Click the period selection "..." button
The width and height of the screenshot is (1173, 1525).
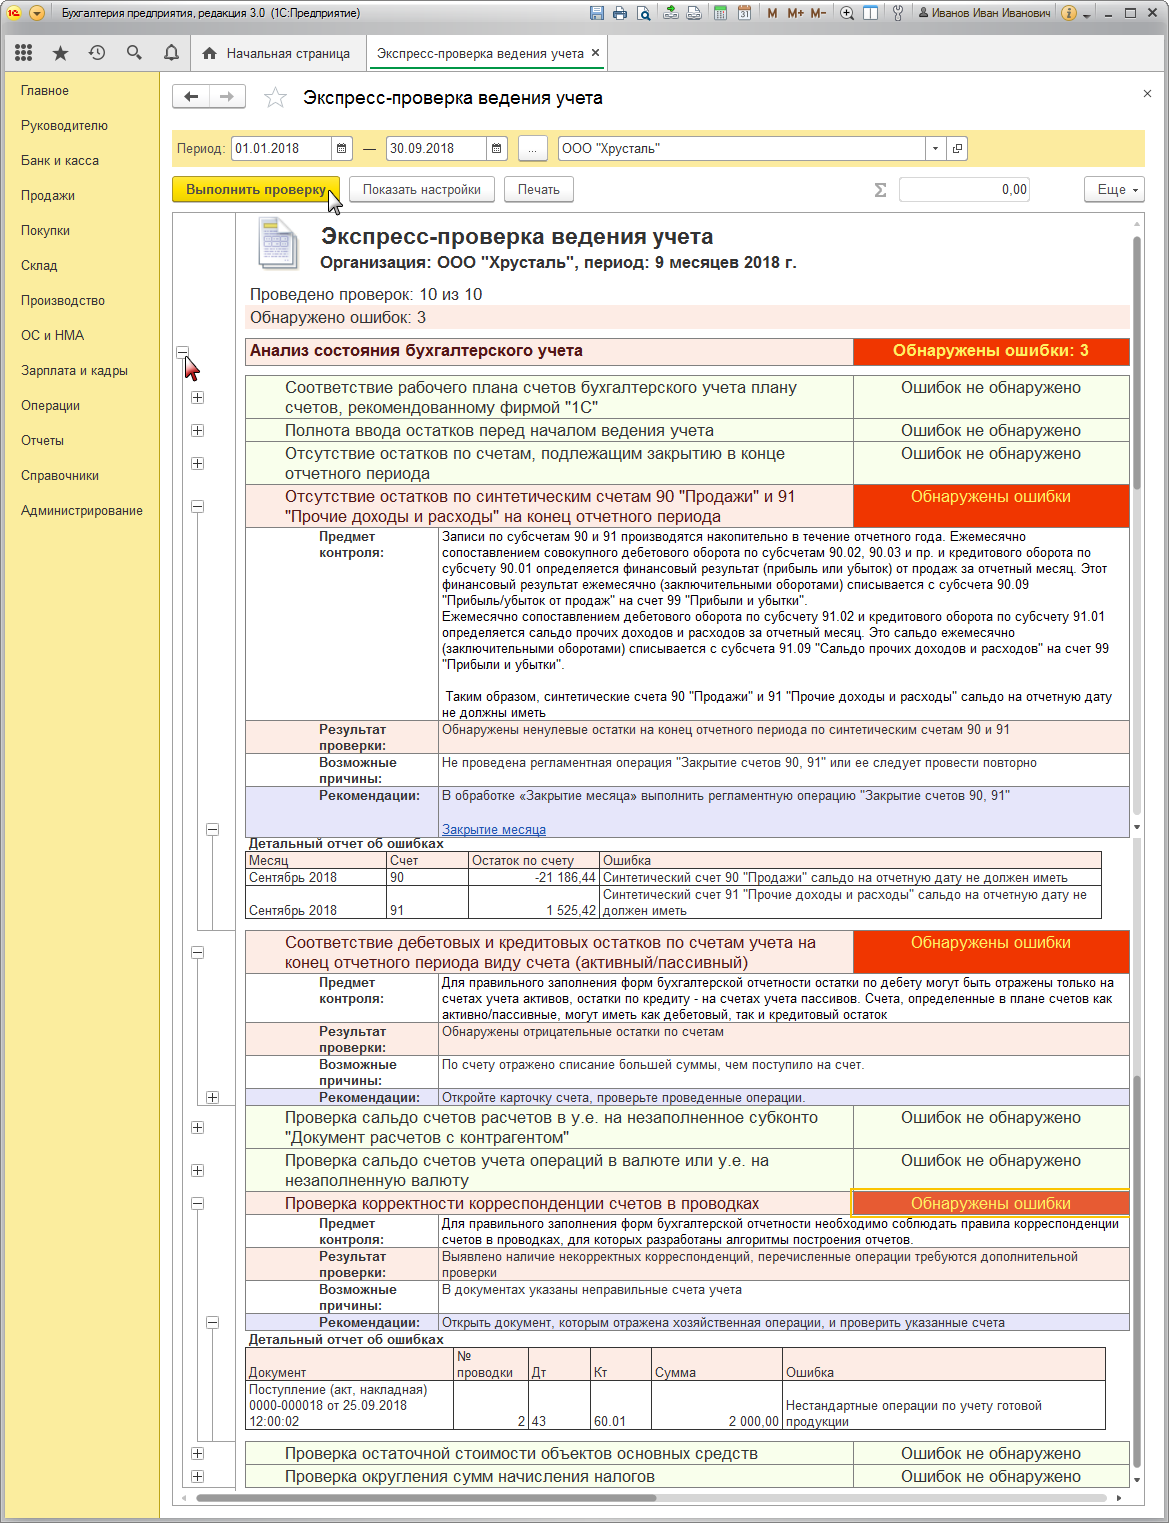pyautogui.click(x=532, y=148)
